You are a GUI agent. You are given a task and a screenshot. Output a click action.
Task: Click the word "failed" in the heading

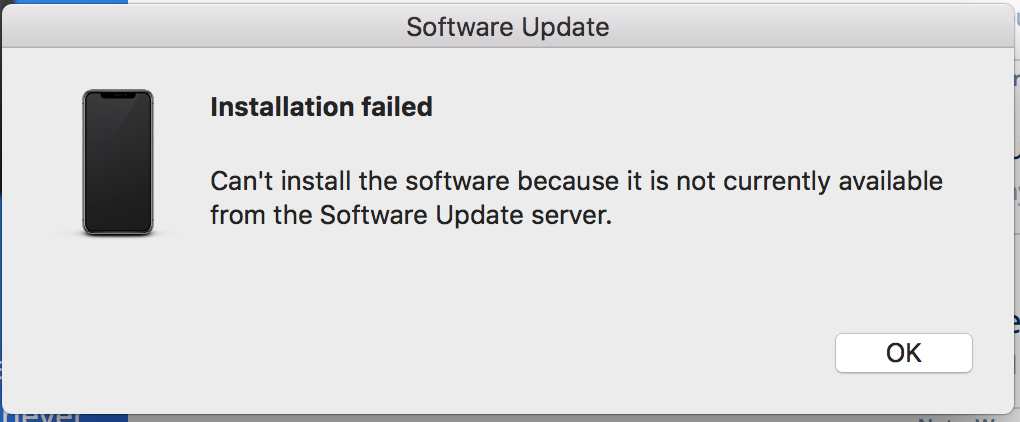(396, 107)
